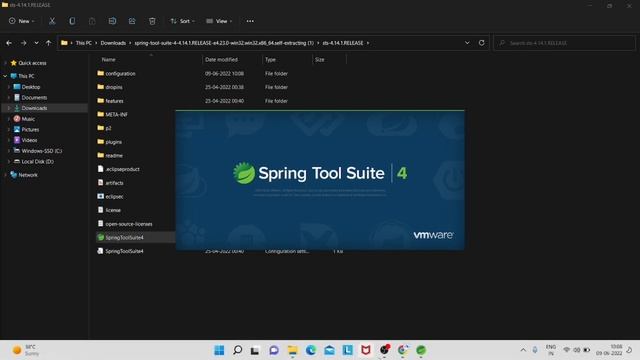Click This PC in the address bar
The width and height of the screenshot is (640, 360).
click(84, 43)
